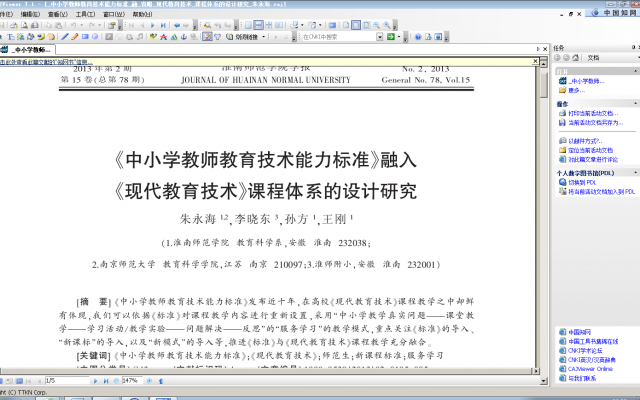Open 与我们联系 link

582,378
